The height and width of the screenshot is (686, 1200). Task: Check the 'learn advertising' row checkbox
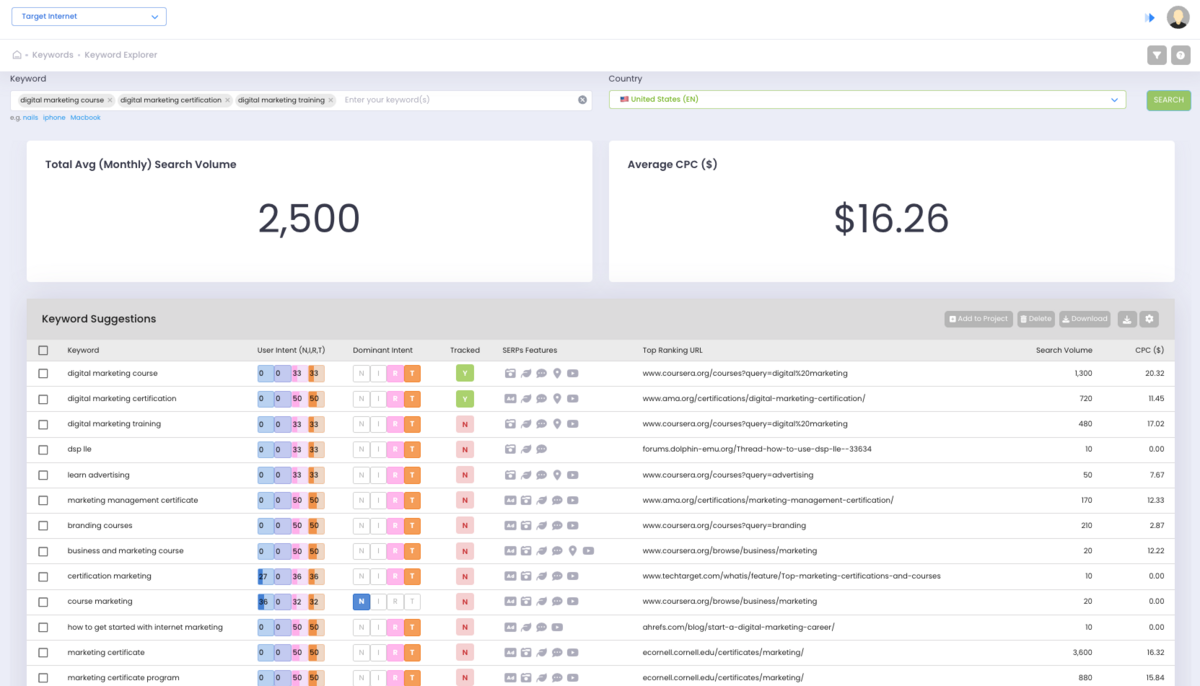(x=43, y=475)
